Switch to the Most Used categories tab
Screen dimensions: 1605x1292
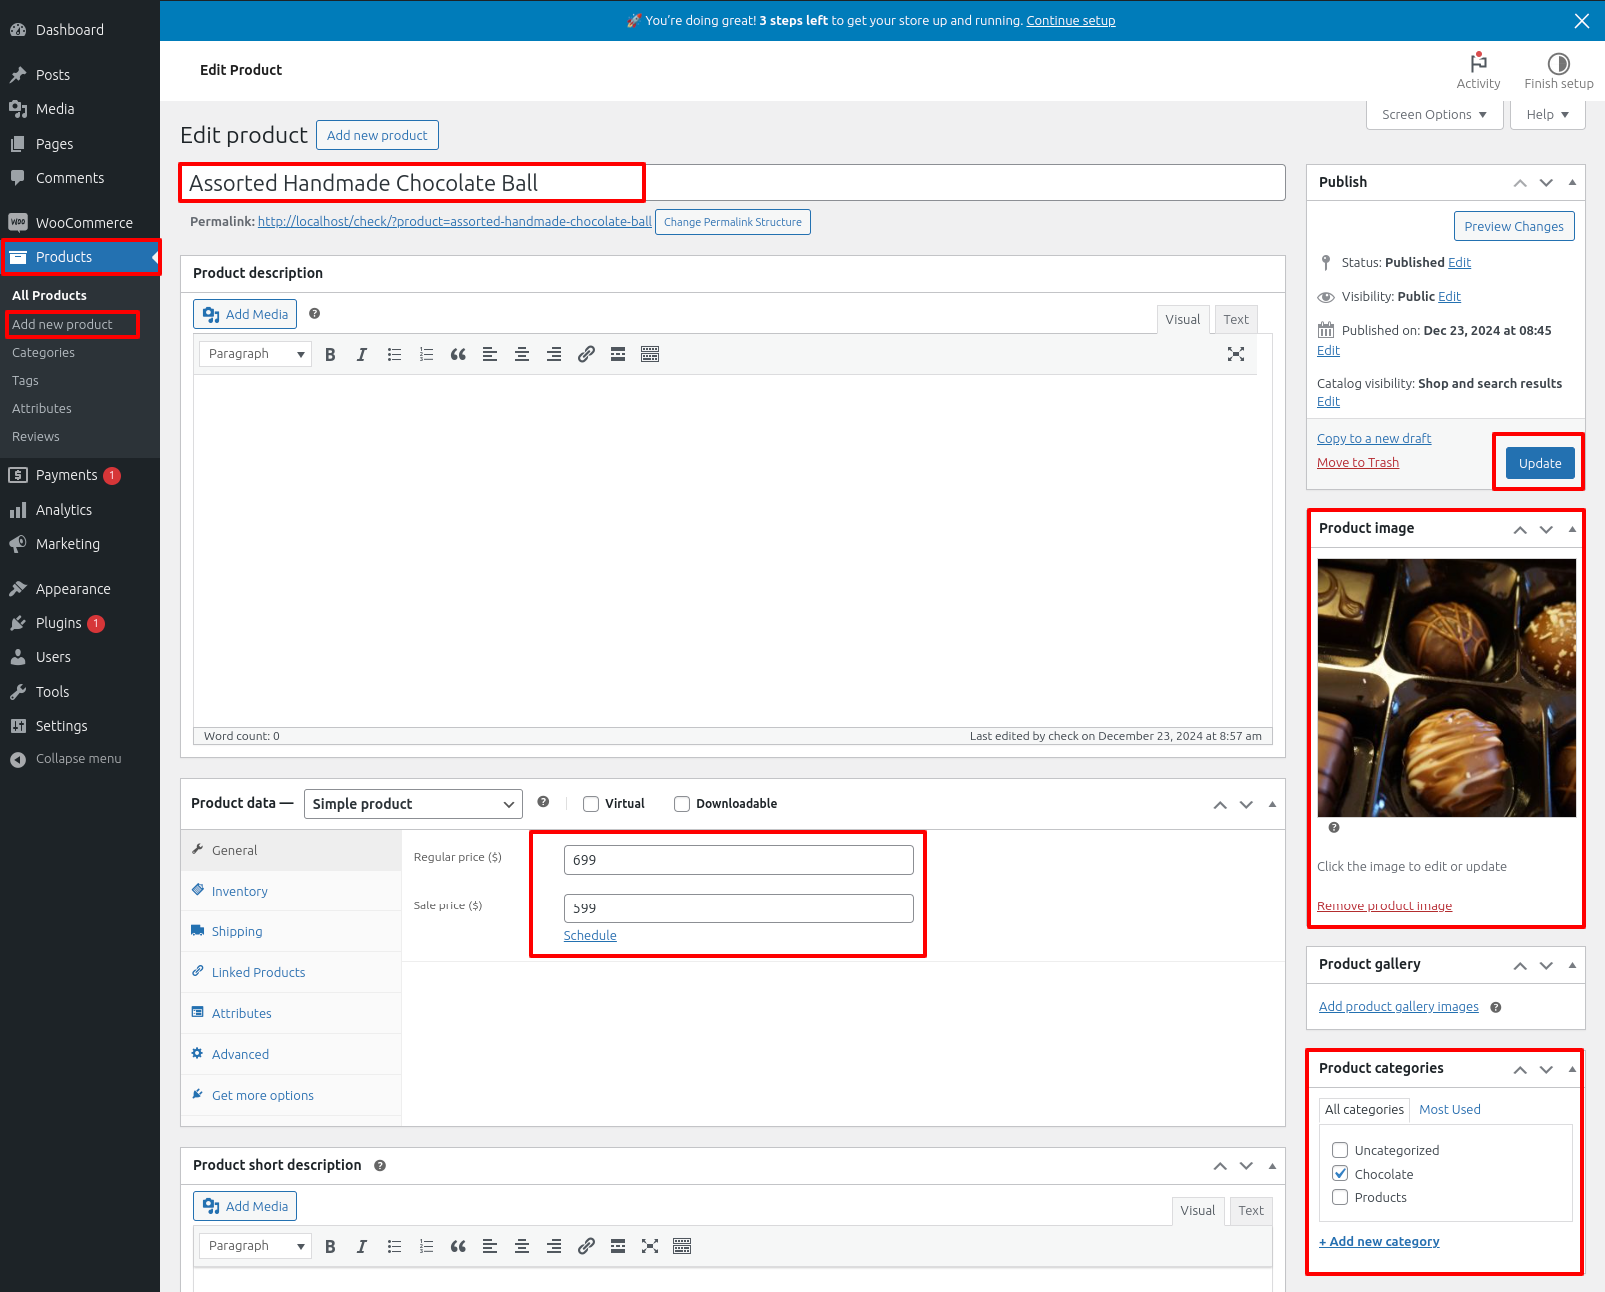click(1449, 1109)
